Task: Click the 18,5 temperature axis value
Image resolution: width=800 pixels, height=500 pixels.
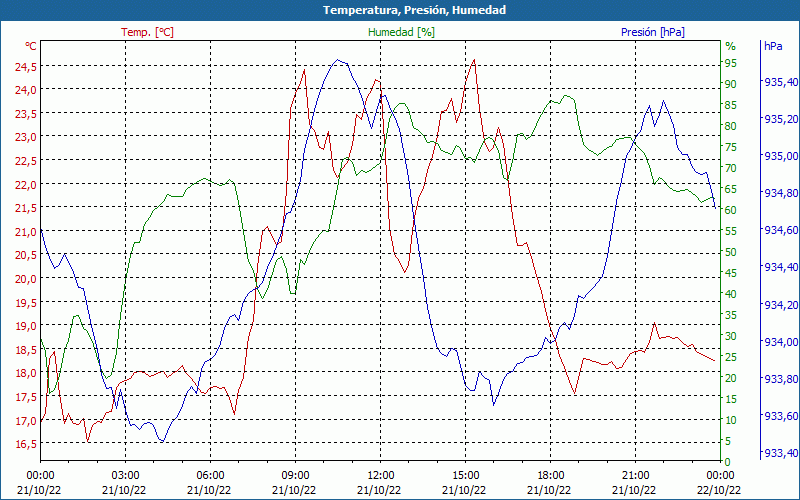Action: click(26, 349)
